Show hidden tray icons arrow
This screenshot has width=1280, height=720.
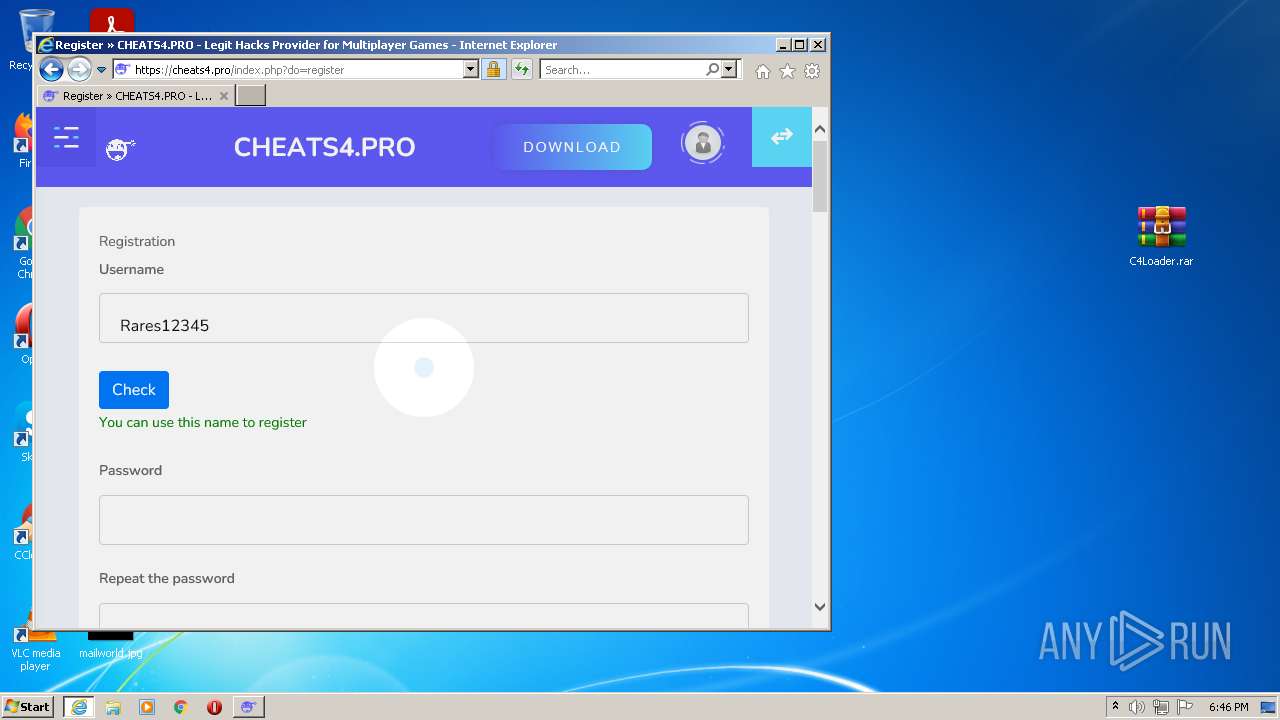[1115, 707]
